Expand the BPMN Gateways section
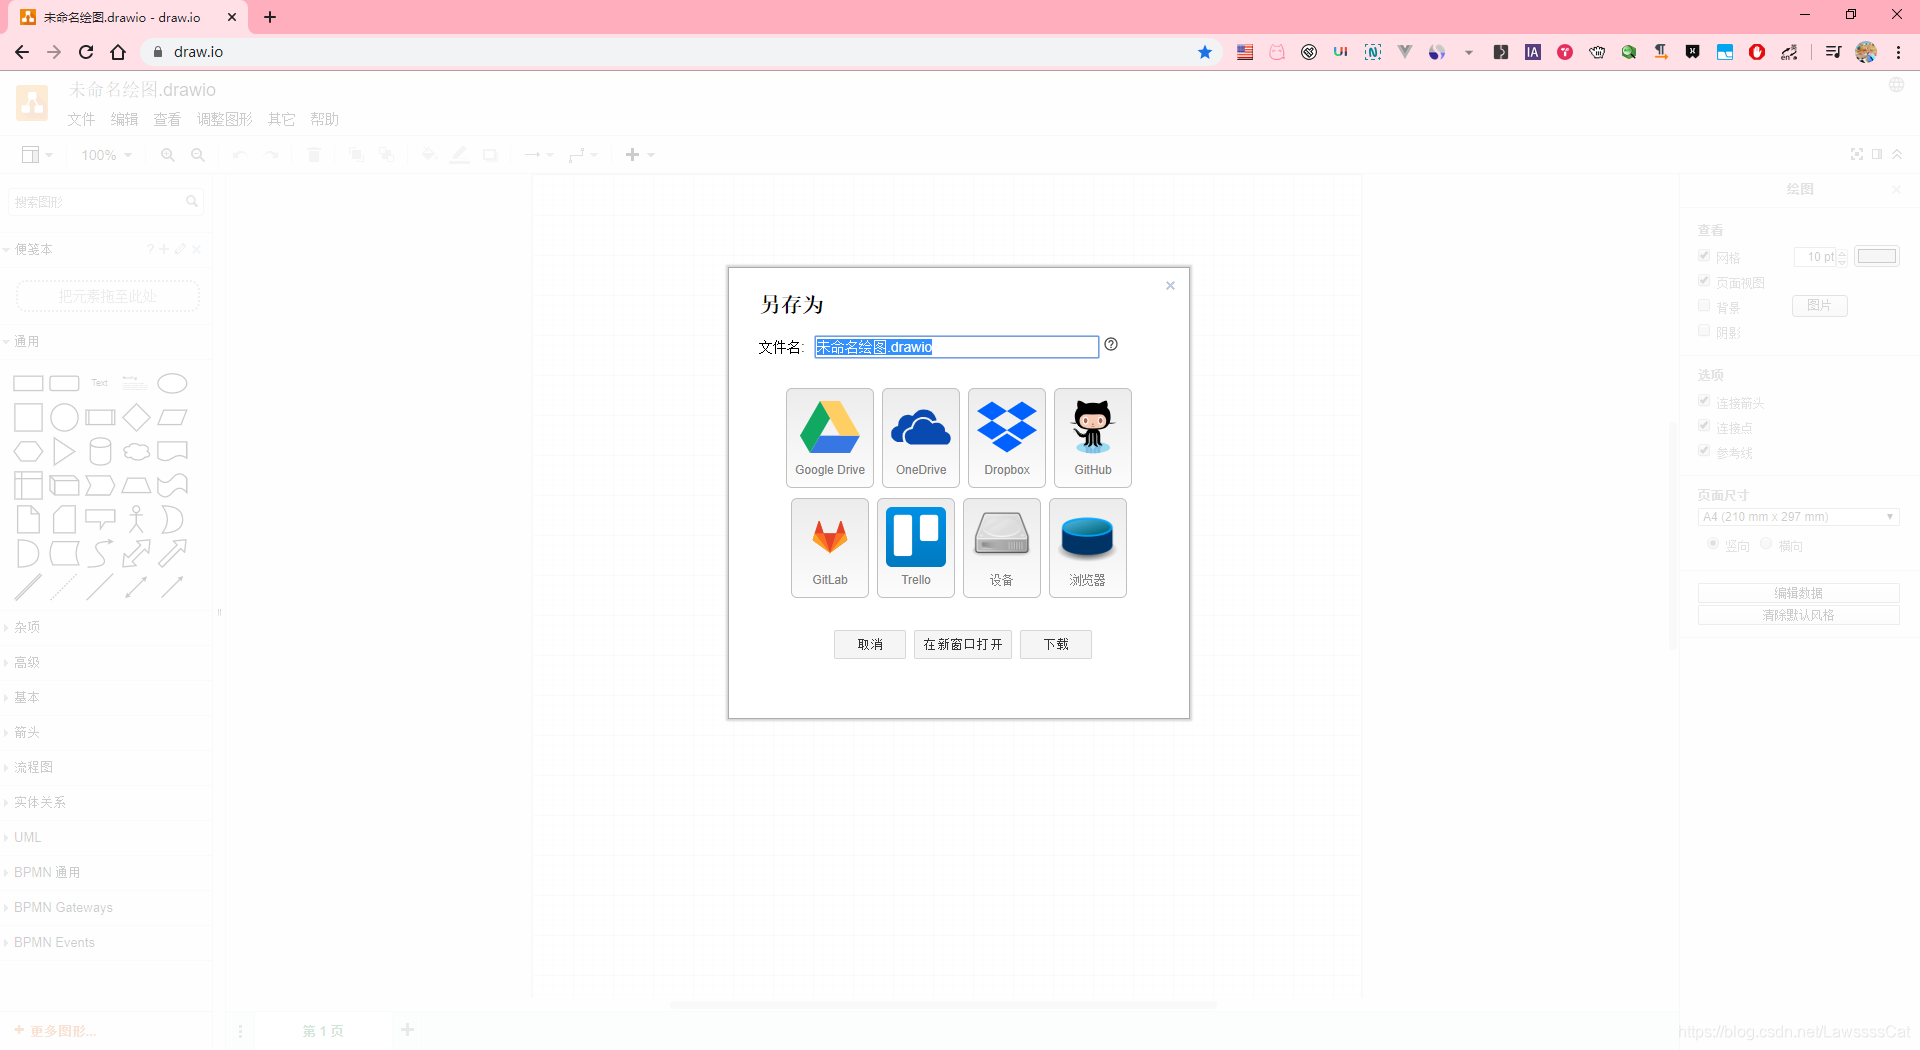This screenshot has height=1050, width=1920. click(63, 907)
